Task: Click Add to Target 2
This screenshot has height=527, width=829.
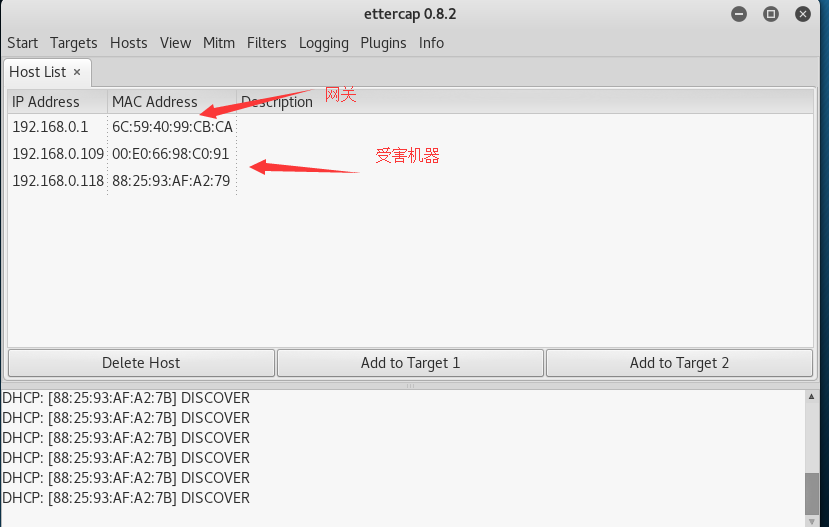Action: coord(679,363)
